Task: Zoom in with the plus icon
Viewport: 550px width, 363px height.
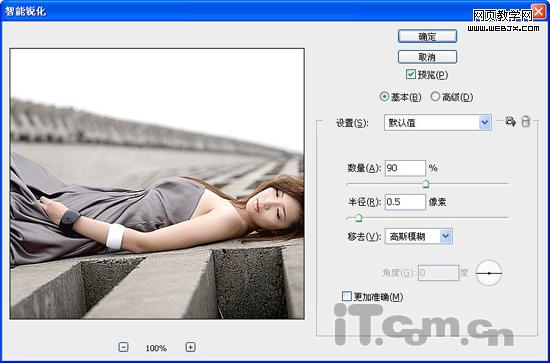Action: (x=190, y=347)
